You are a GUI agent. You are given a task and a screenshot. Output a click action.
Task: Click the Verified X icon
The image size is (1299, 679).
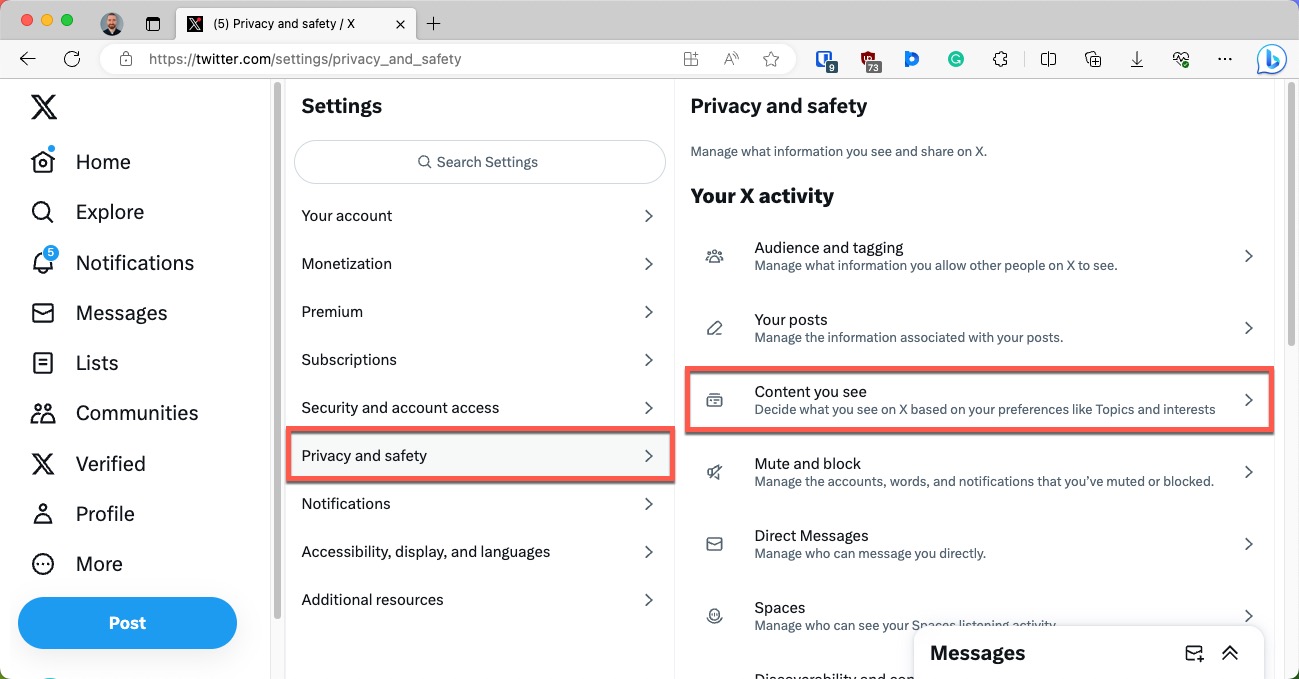42,463
